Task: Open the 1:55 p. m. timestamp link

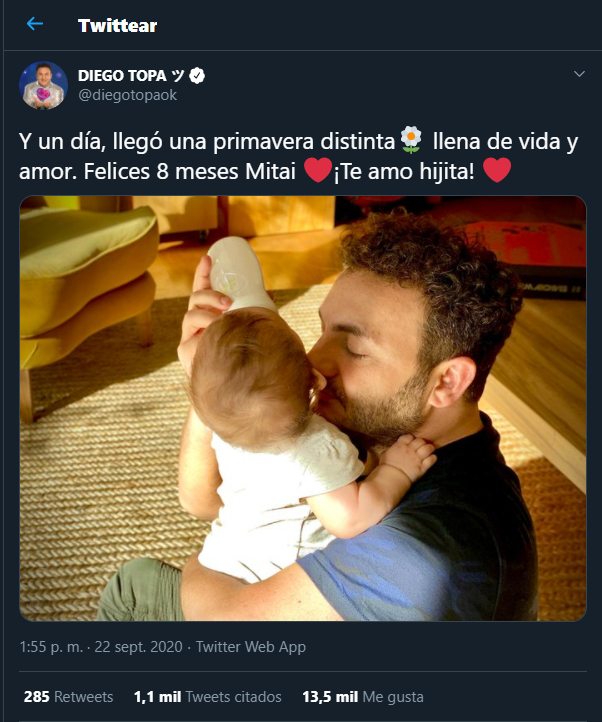Action: coord(51,647)
